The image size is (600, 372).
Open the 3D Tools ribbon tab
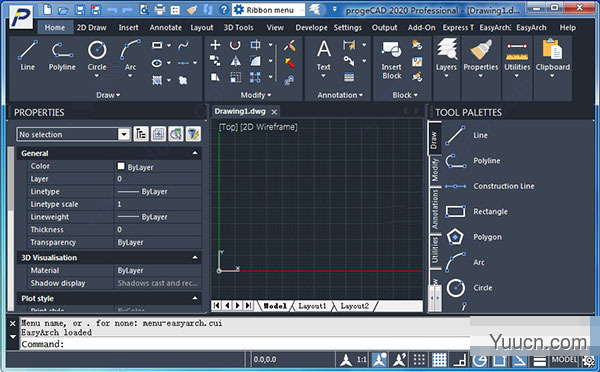point(238,28)
